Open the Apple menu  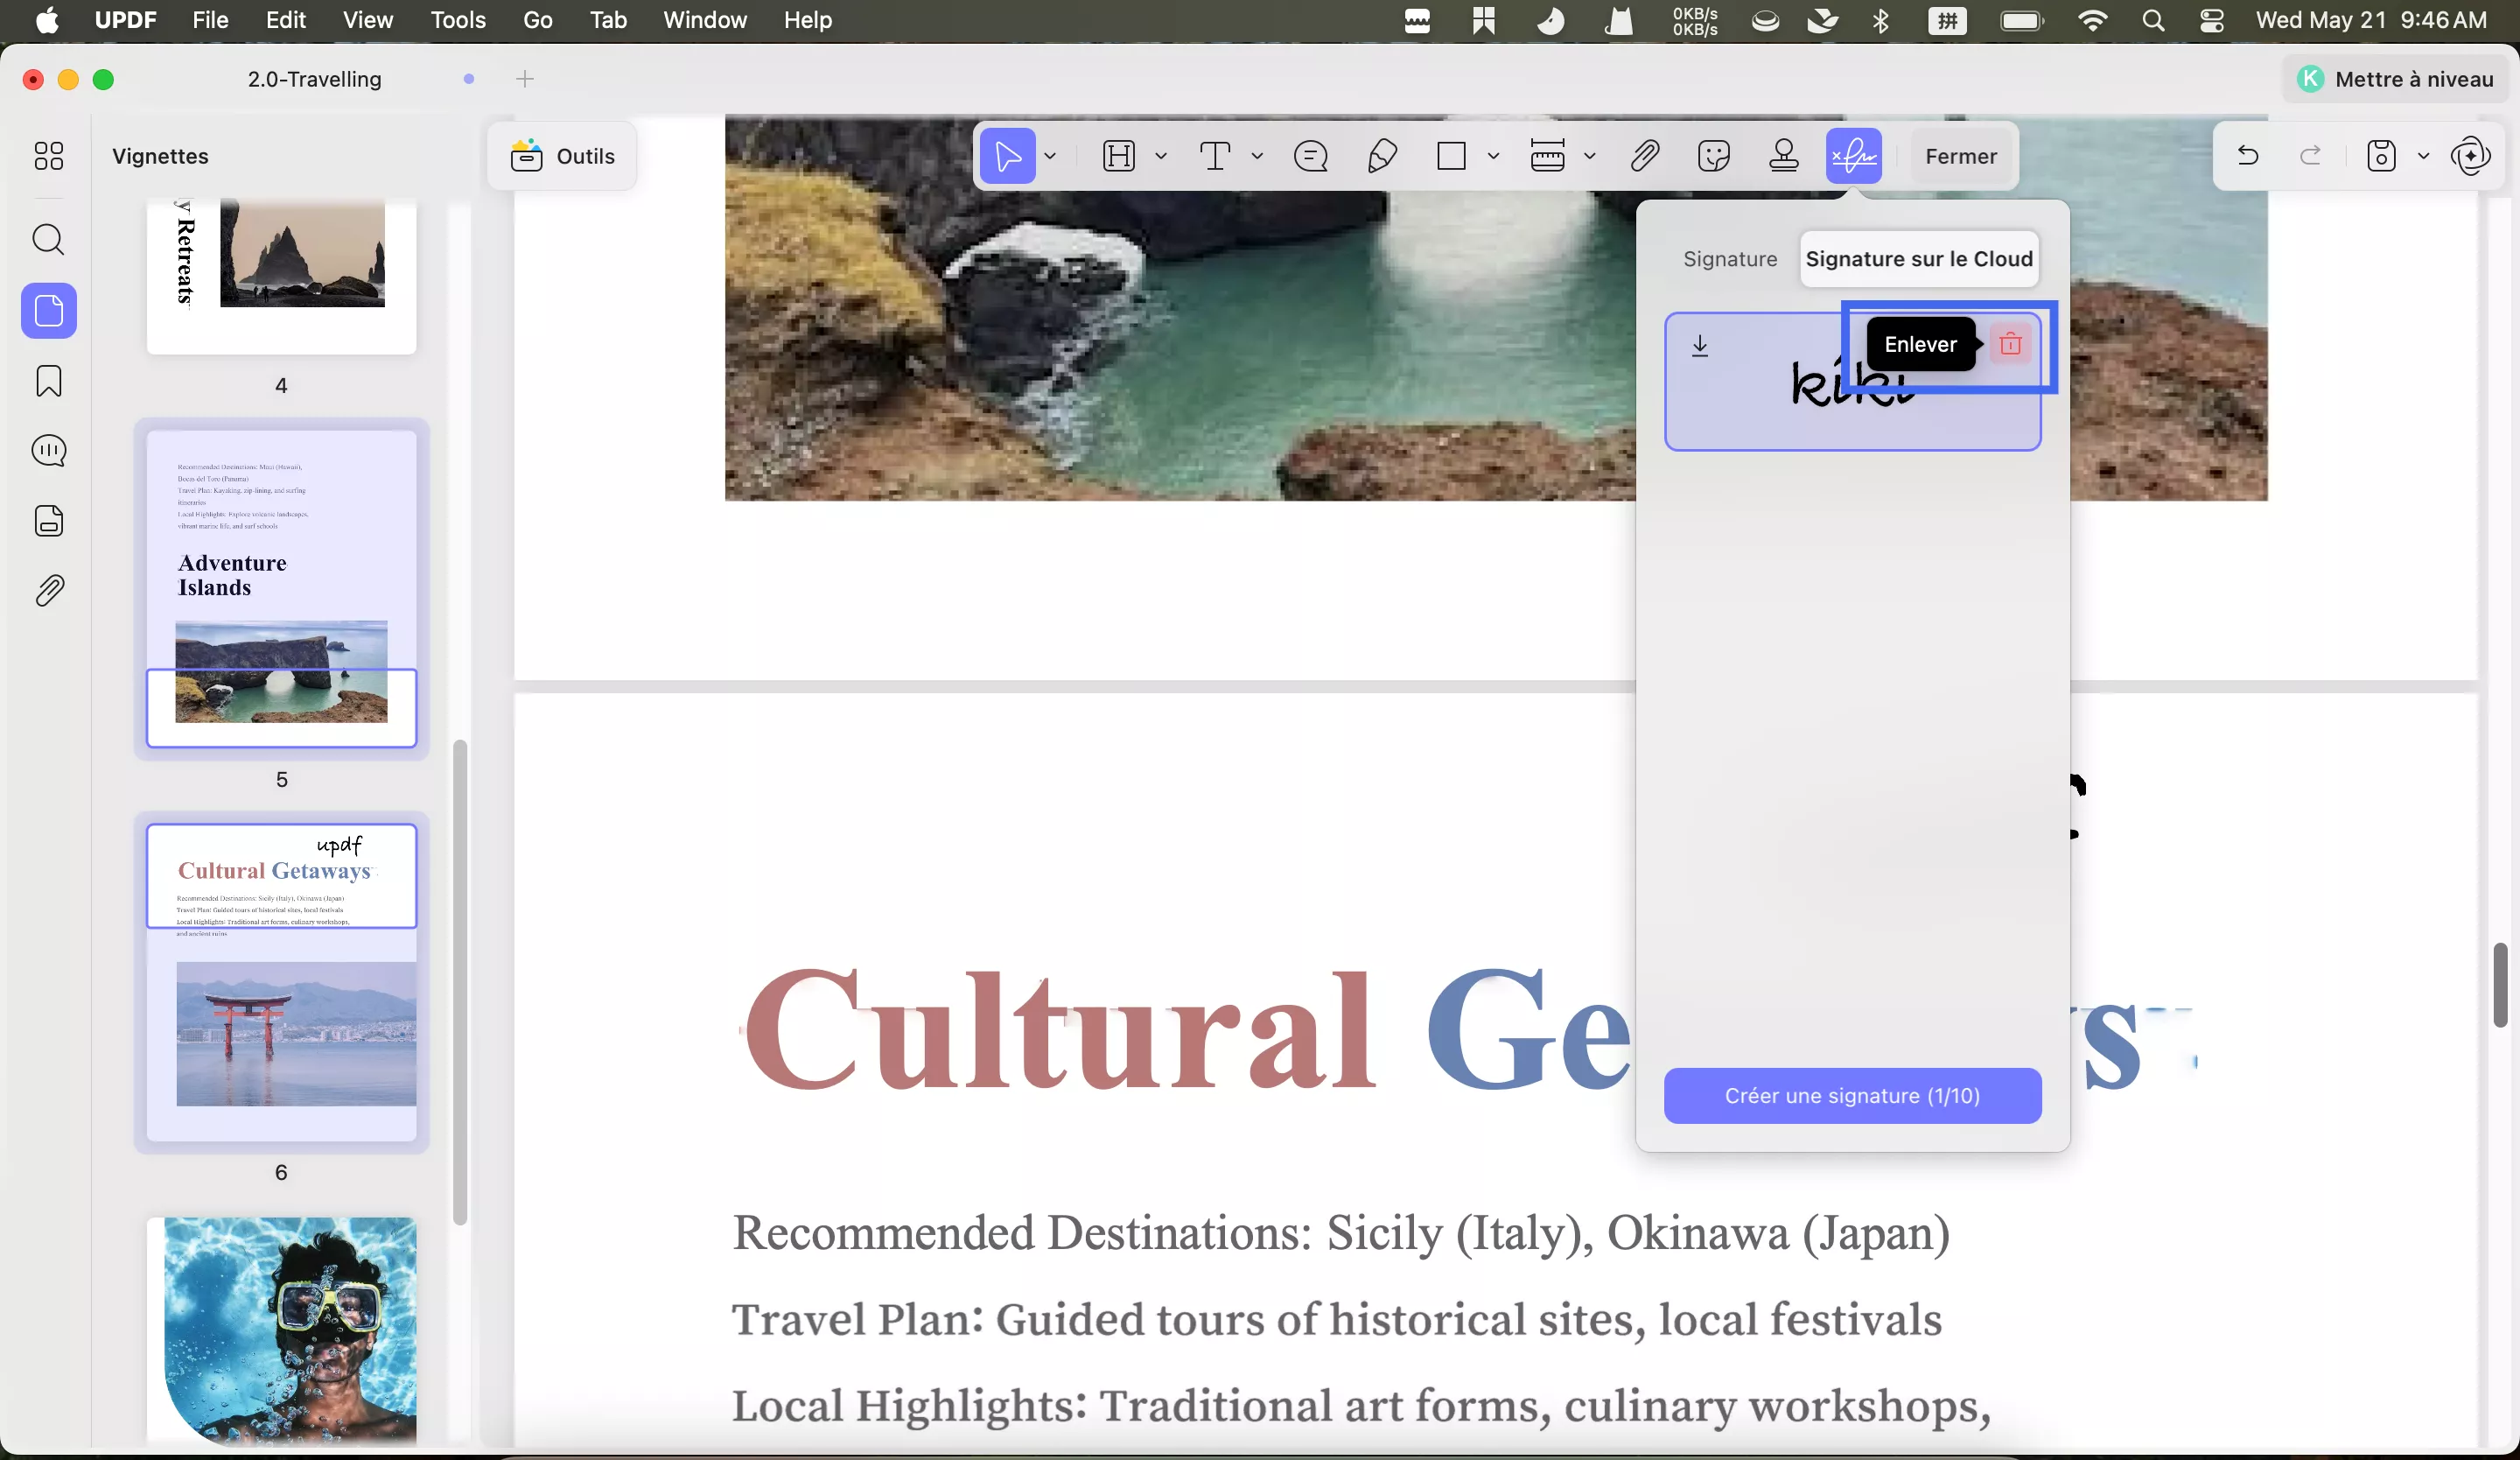[x=47, y=20]
